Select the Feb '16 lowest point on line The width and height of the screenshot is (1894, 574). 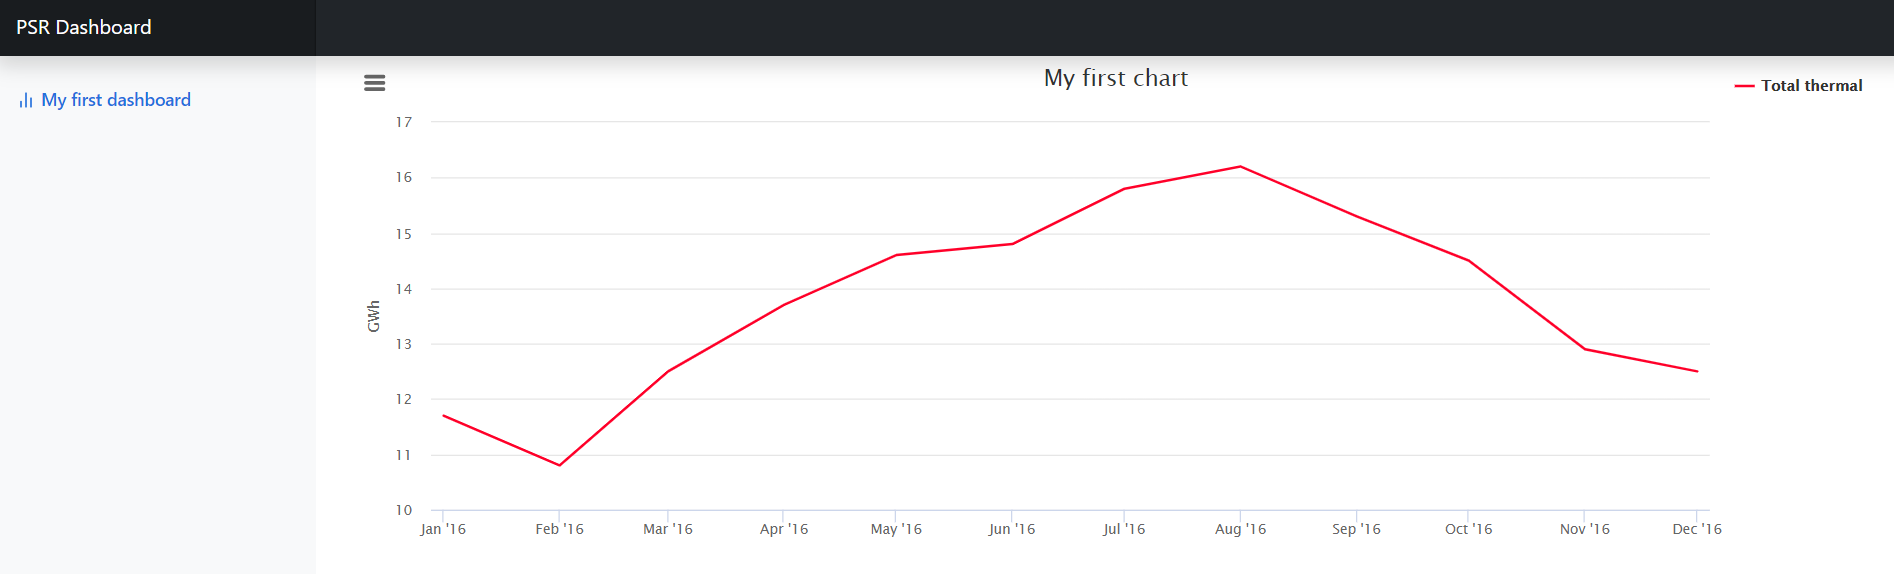point(559,465)
